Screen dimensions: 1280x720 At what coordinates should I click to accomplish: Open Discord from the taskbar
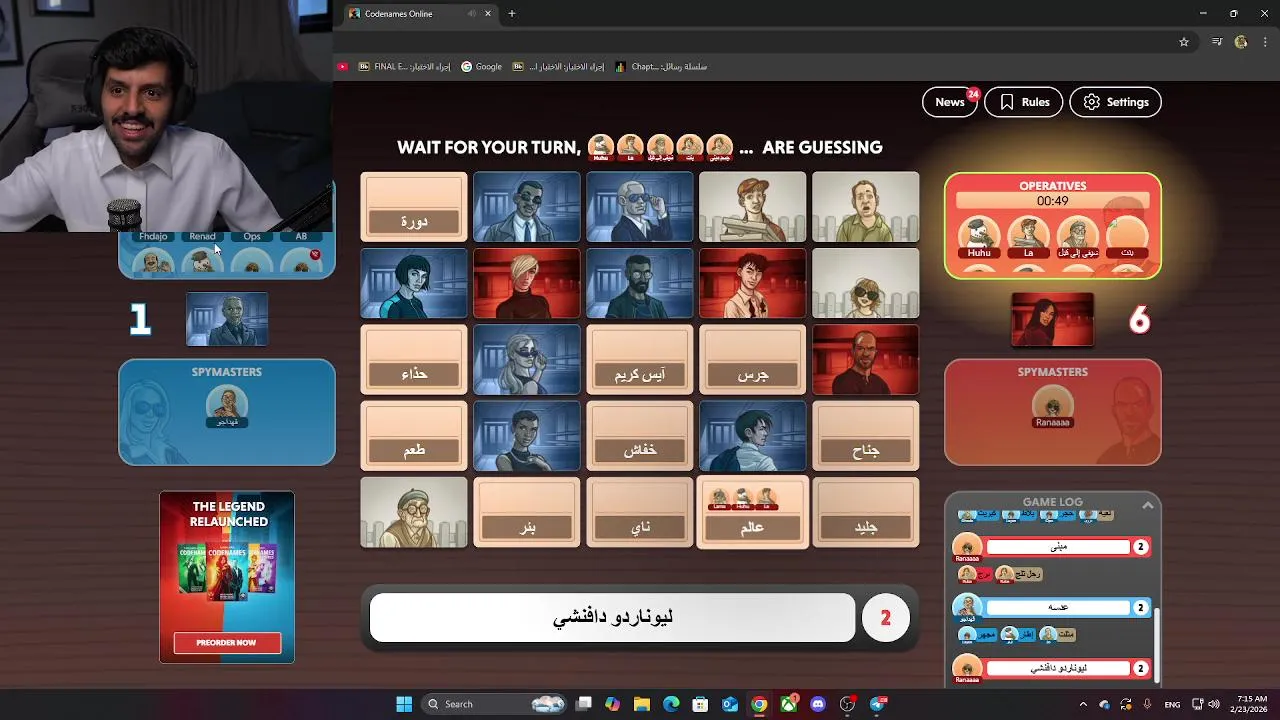pyautogui.click(x=818, y=704)
